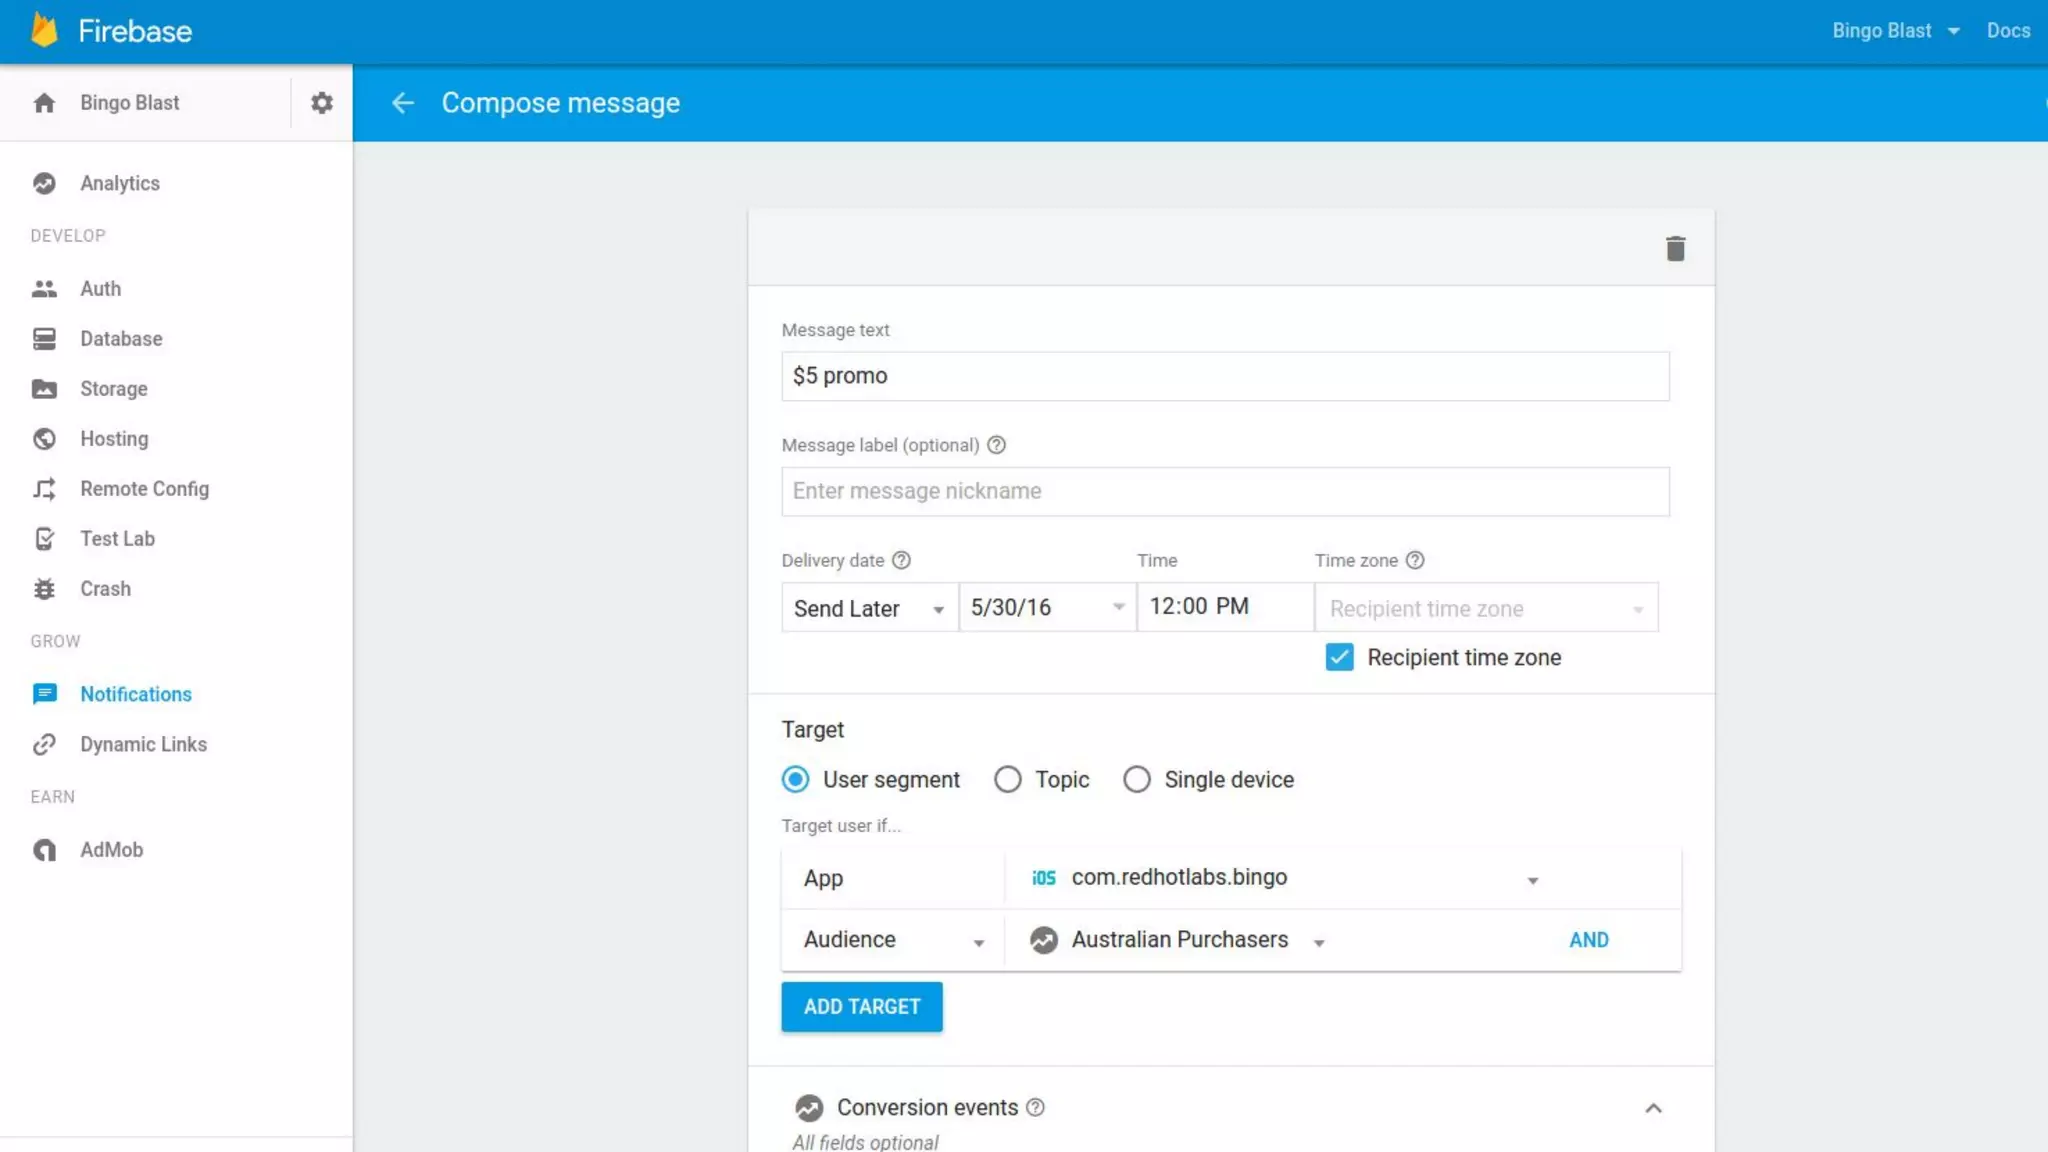The height and width of the screenshot is (1152, 2048).
Task: Click the trash icon to delete message
Action: coord(1675,248)
